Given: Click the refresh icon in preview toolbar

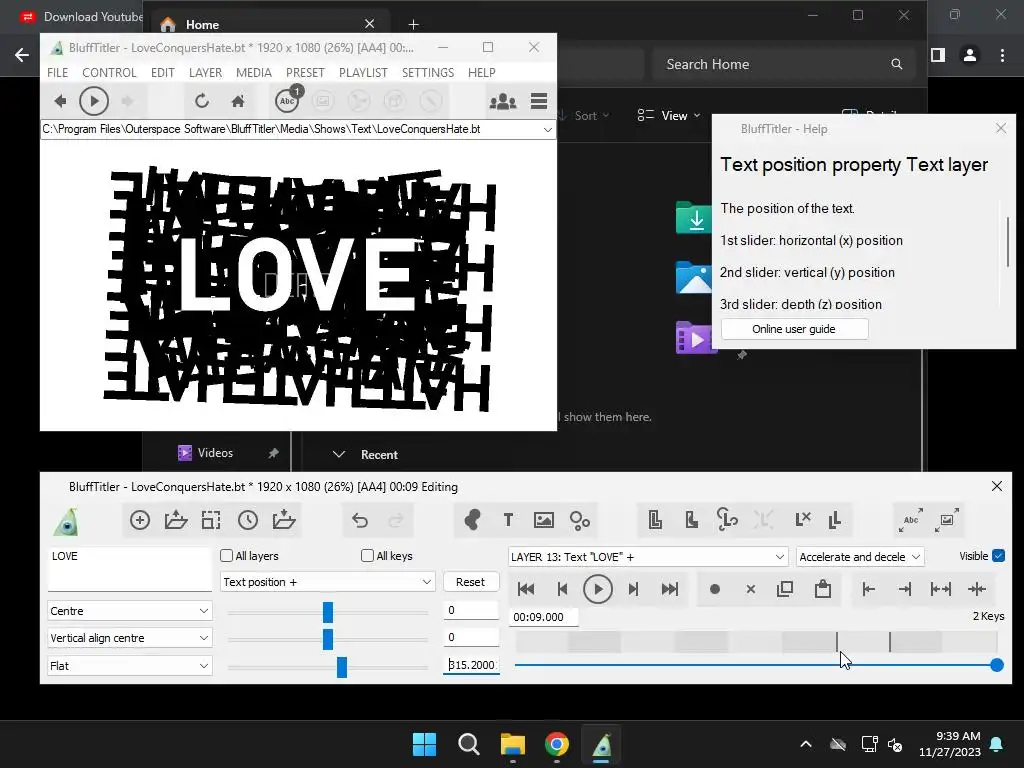Looking at the screenshot, I should coord(202,101).
